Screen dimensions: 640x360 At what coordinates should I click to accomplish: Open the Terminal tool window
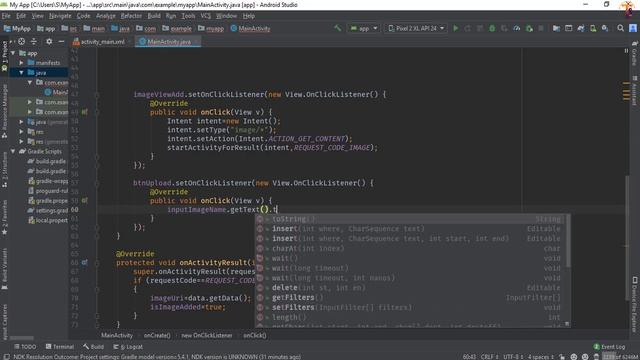click(x=60, y=347)
